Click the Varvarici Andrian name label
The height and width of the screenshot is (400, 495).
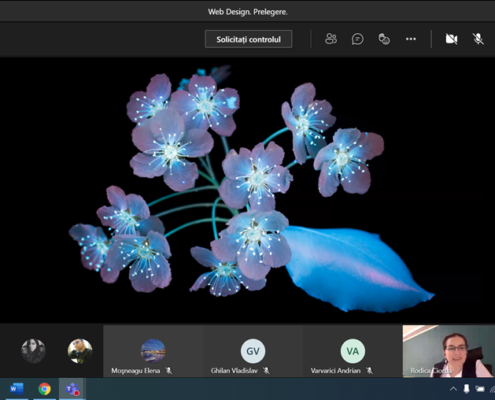(335, 370)
